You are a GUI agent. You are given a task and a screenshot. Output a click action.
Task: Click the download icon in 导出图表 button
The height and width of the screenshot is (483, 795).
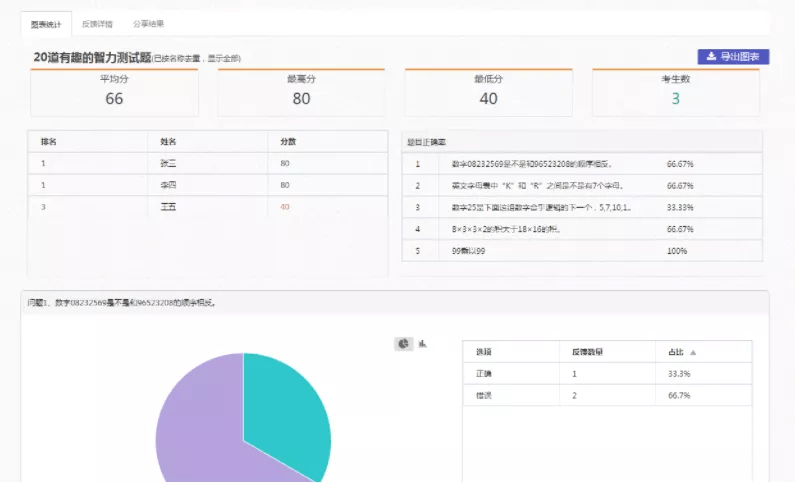pos(711,57)
